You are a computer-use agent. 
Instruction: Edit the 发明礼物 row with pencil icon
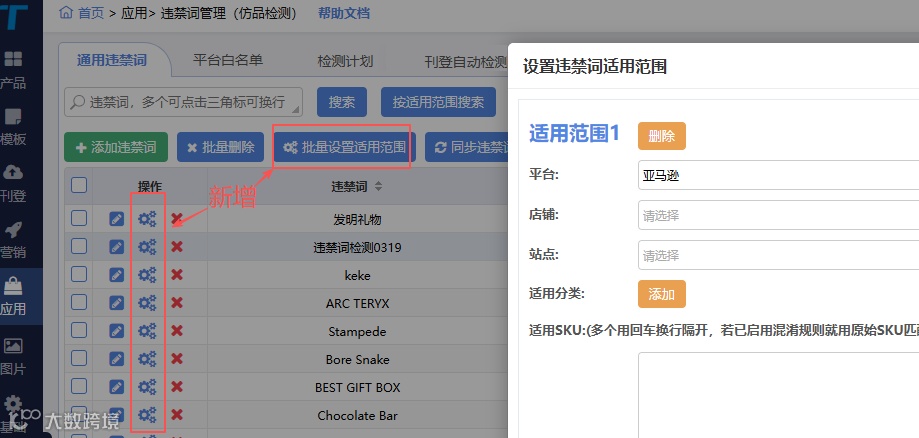click(117, 219)
